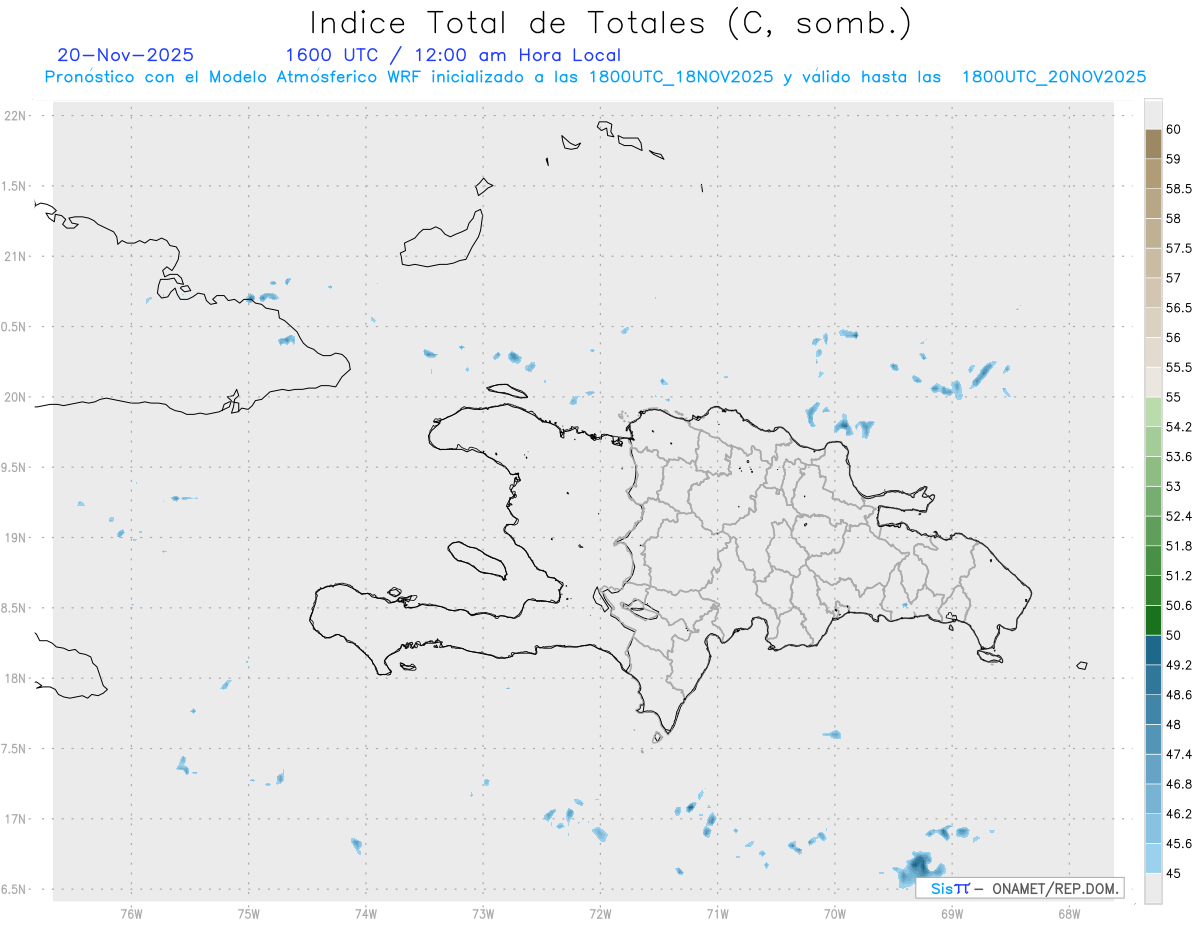The width and height of the screenshot is (1200, 927).
Task: Click the colorbar value "50.6"
Action: (x=1178, y=605)
